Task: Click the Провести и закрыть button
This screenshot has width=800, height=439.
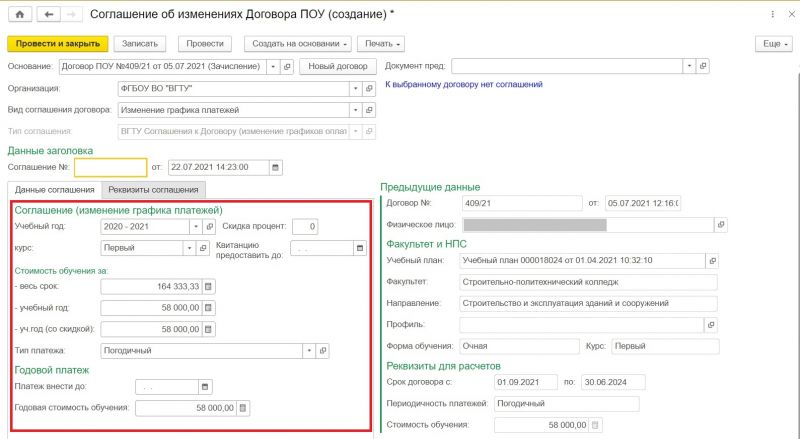Action: (58, 44)
